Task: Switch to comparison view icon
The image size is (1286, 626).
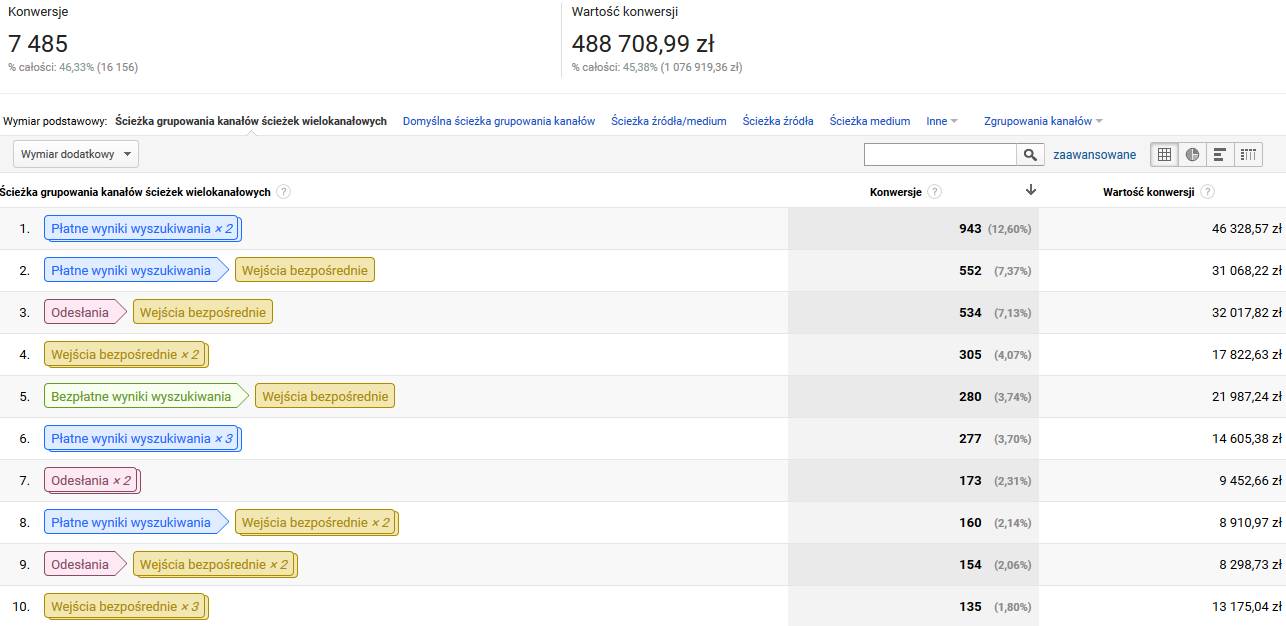Action: point(1247,154)
